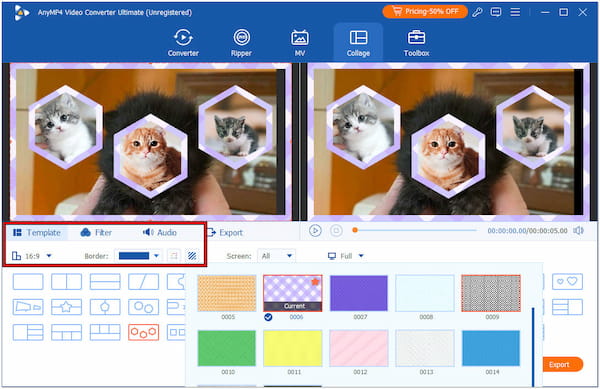This screenshot has width=600, height=389.
Task: Mute the preview volume icon
Action: point(579,231)
